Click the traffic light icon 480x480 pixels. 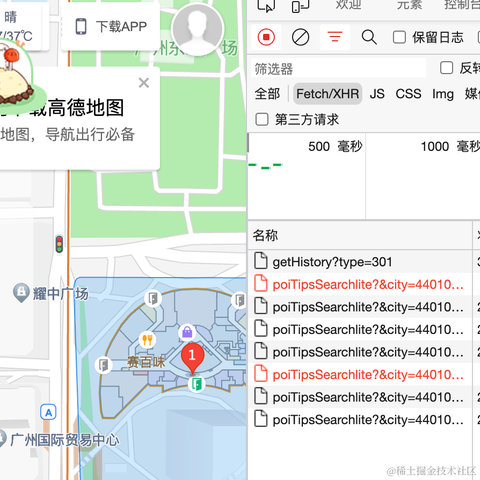coord(59,244)
